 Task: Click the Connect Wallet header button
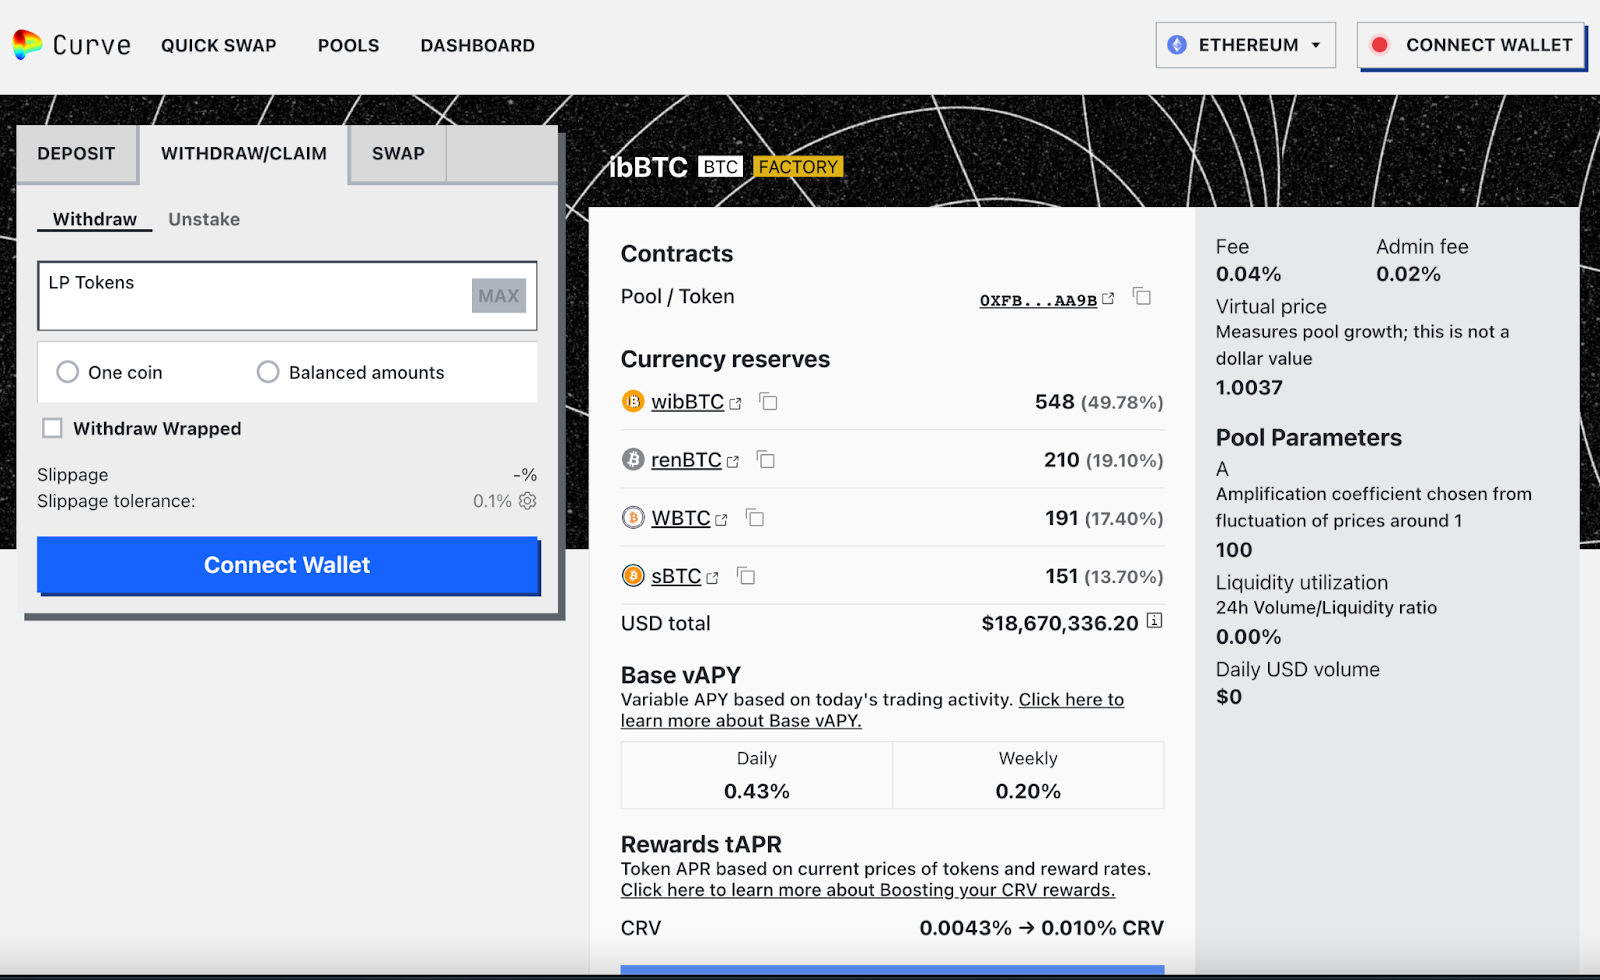1471,45
